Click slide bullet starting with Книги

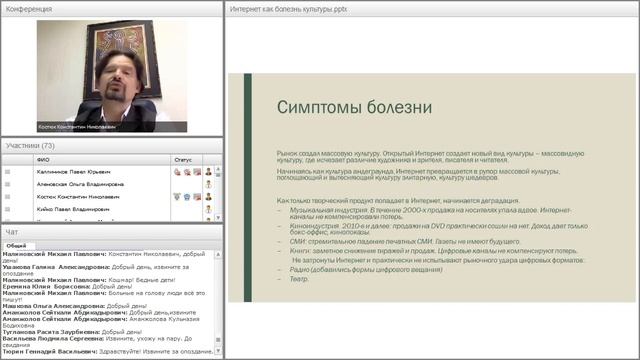point(433,251)
